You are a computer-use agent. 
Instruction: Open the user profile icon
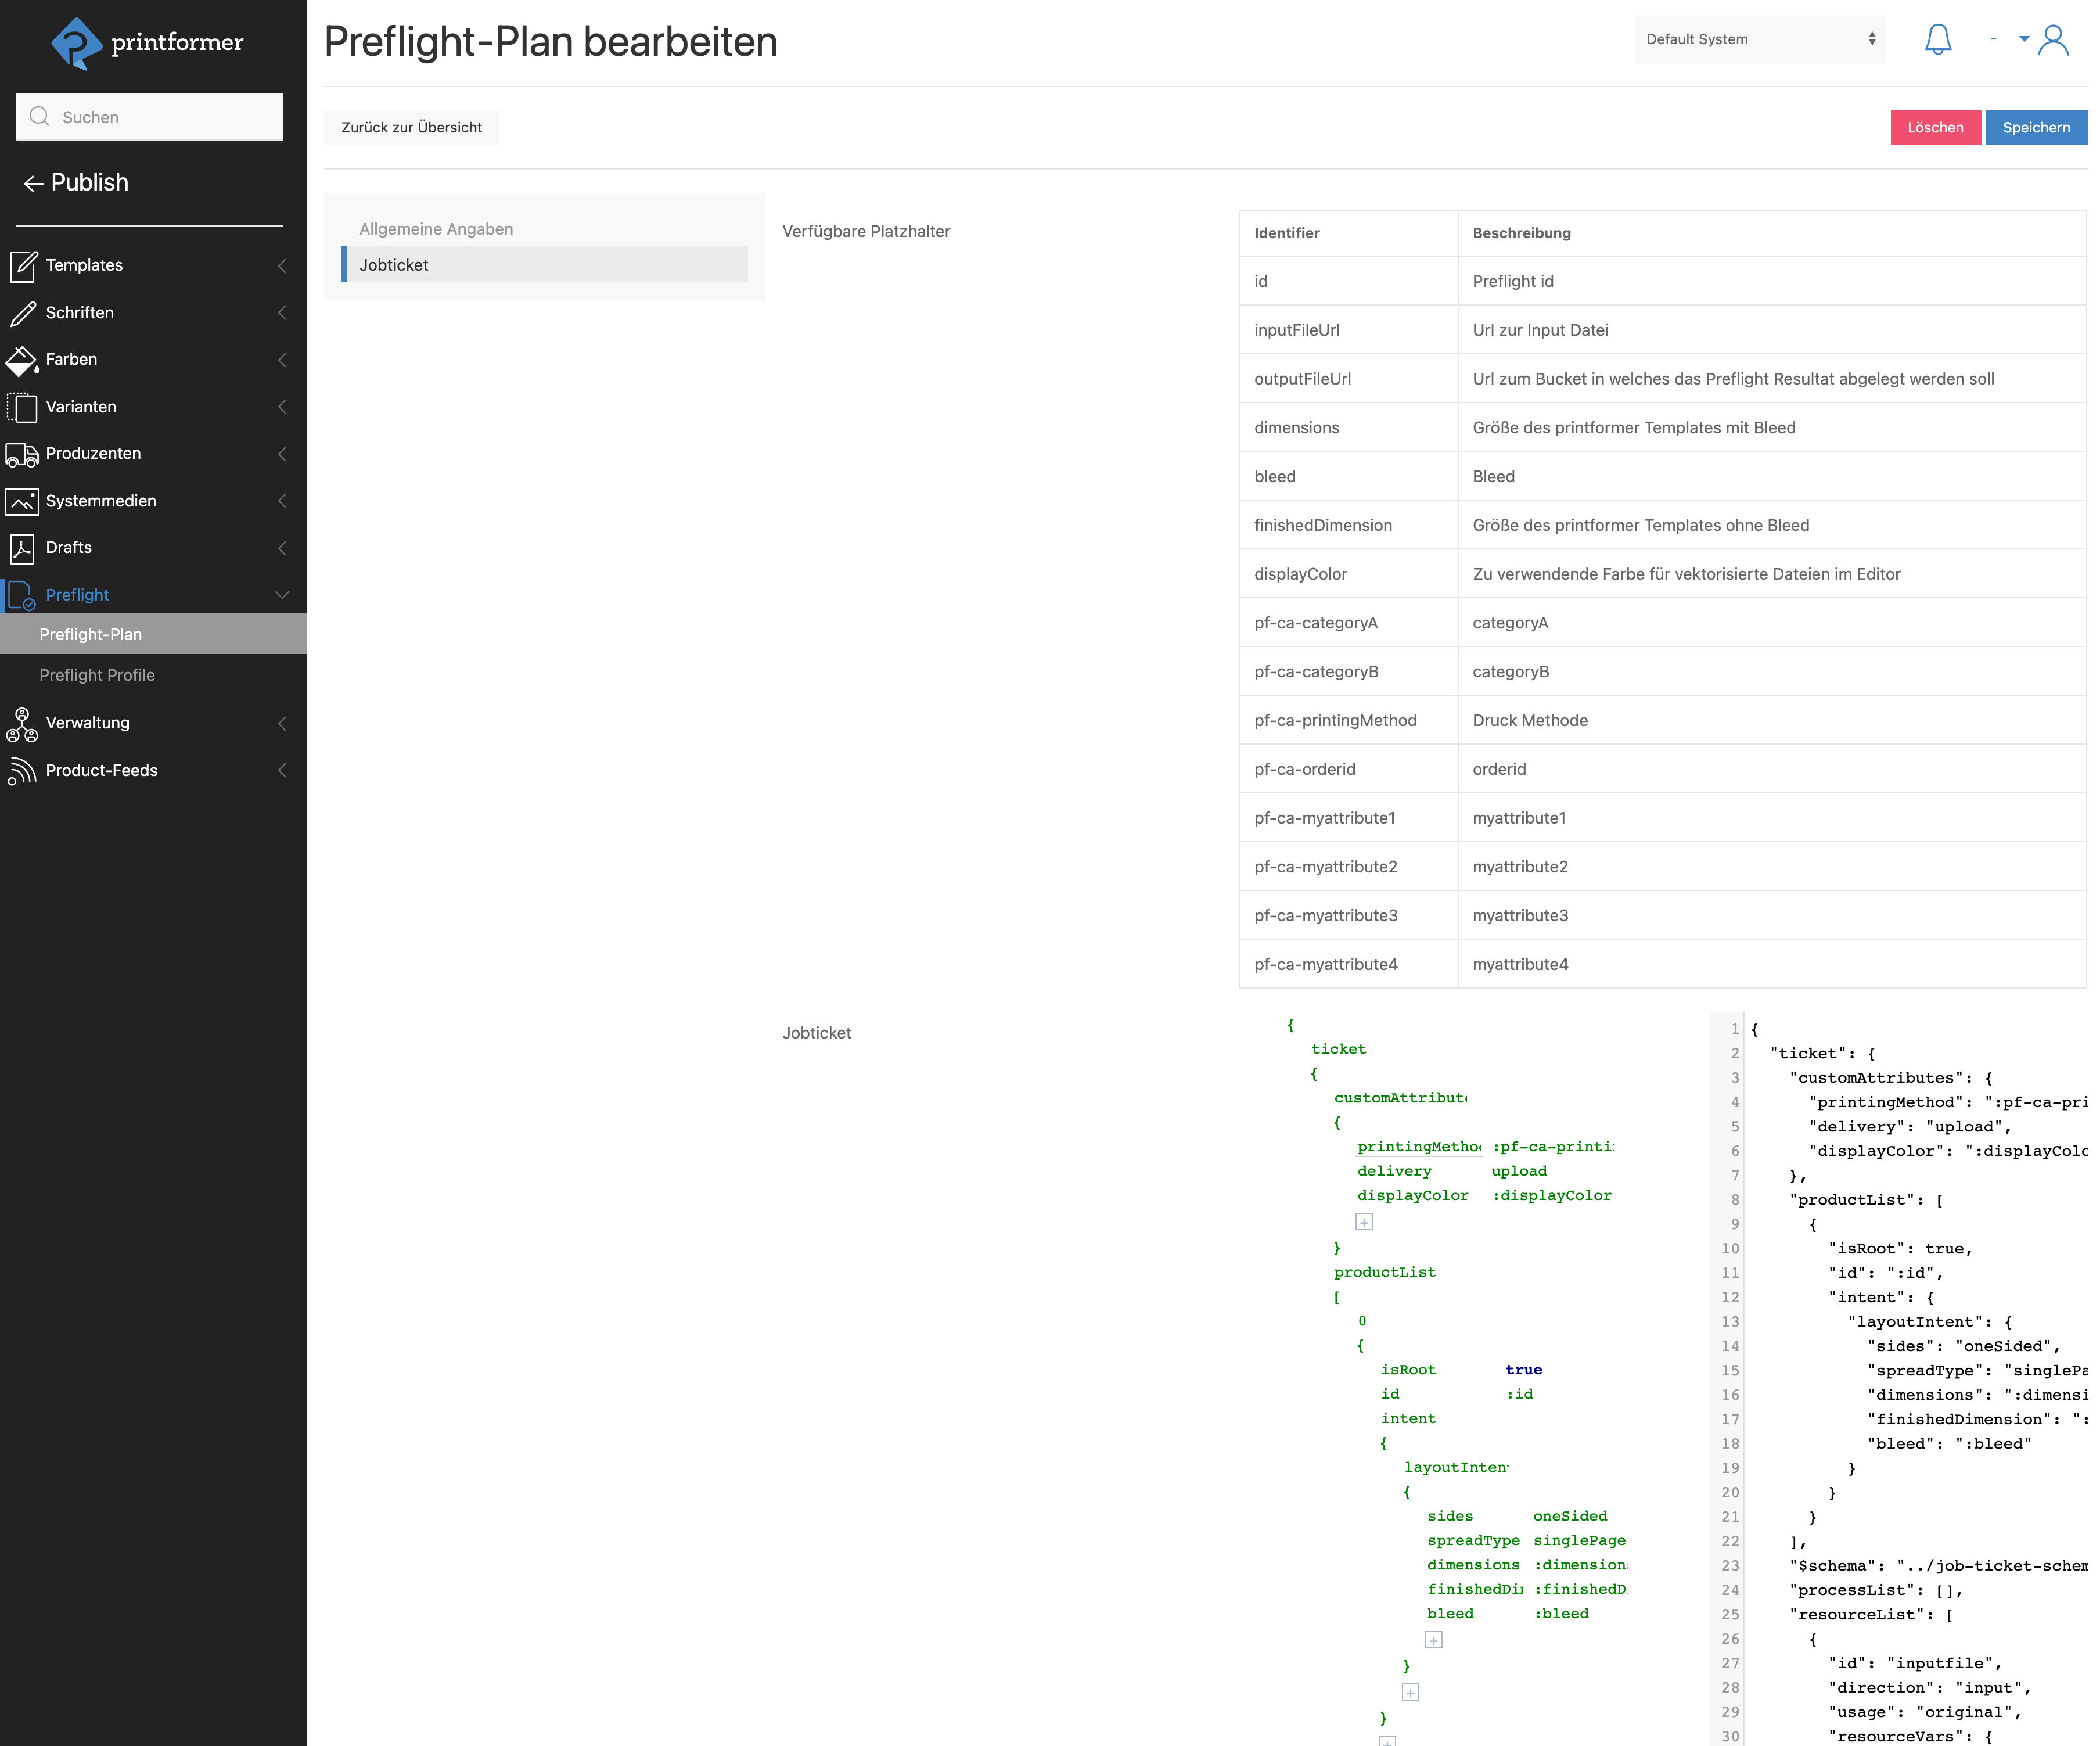pos(2052,40)
